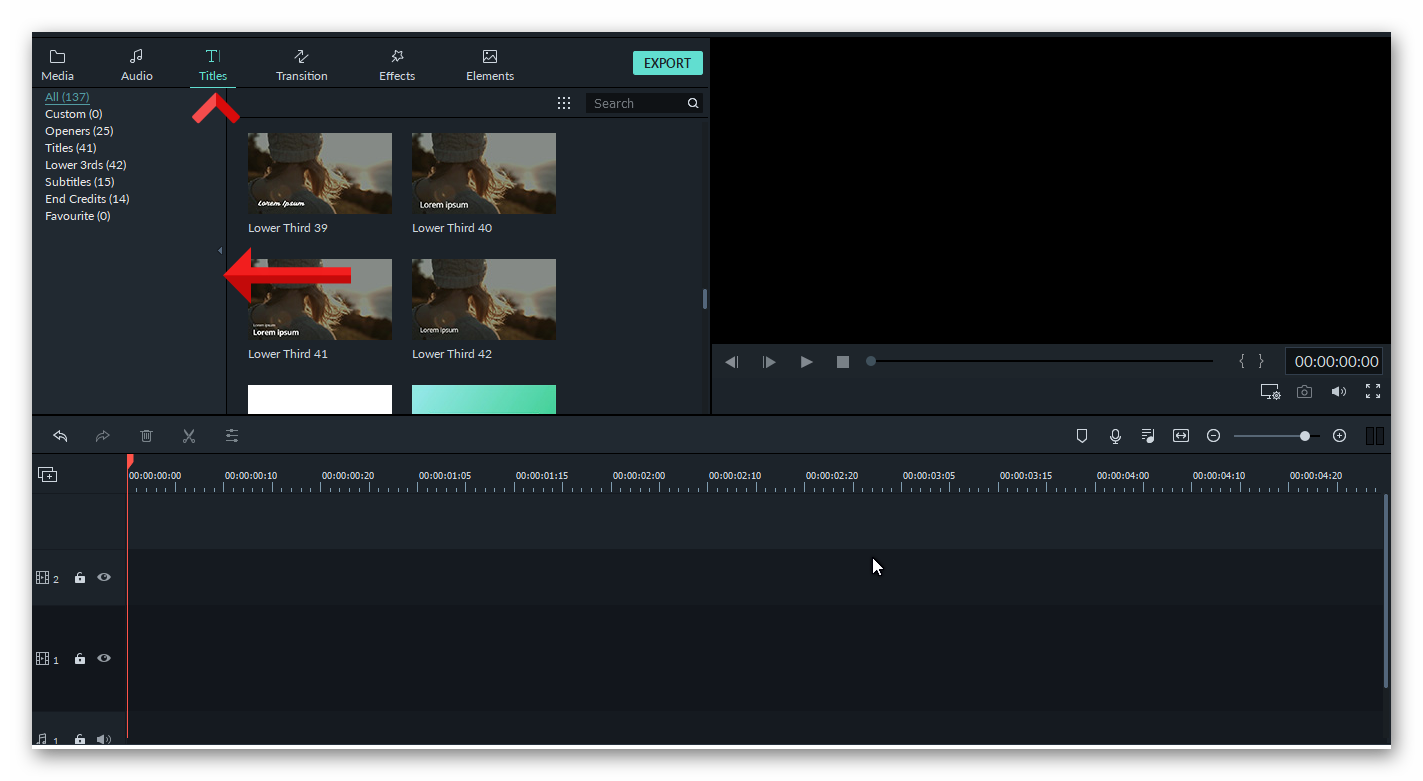Click the Add track icon
This screenshot has height=781, width=1423.
pyautogui.click(x=47, y=475)
